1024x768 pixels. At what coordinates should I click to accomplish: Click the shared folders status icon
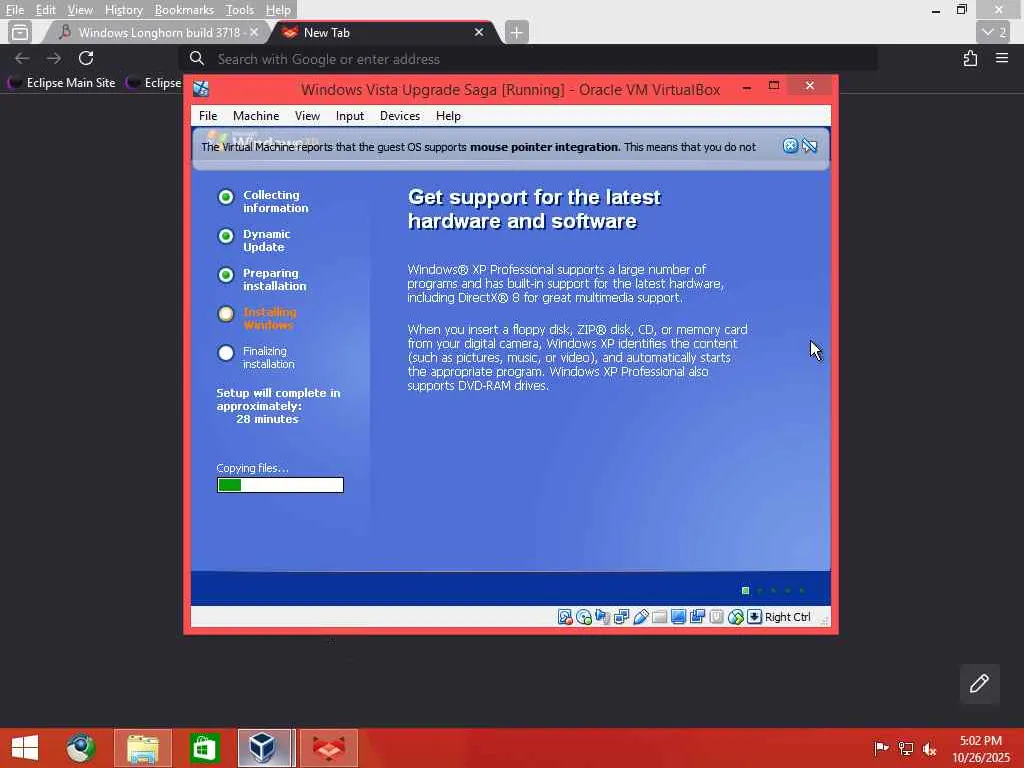(660, 617)
